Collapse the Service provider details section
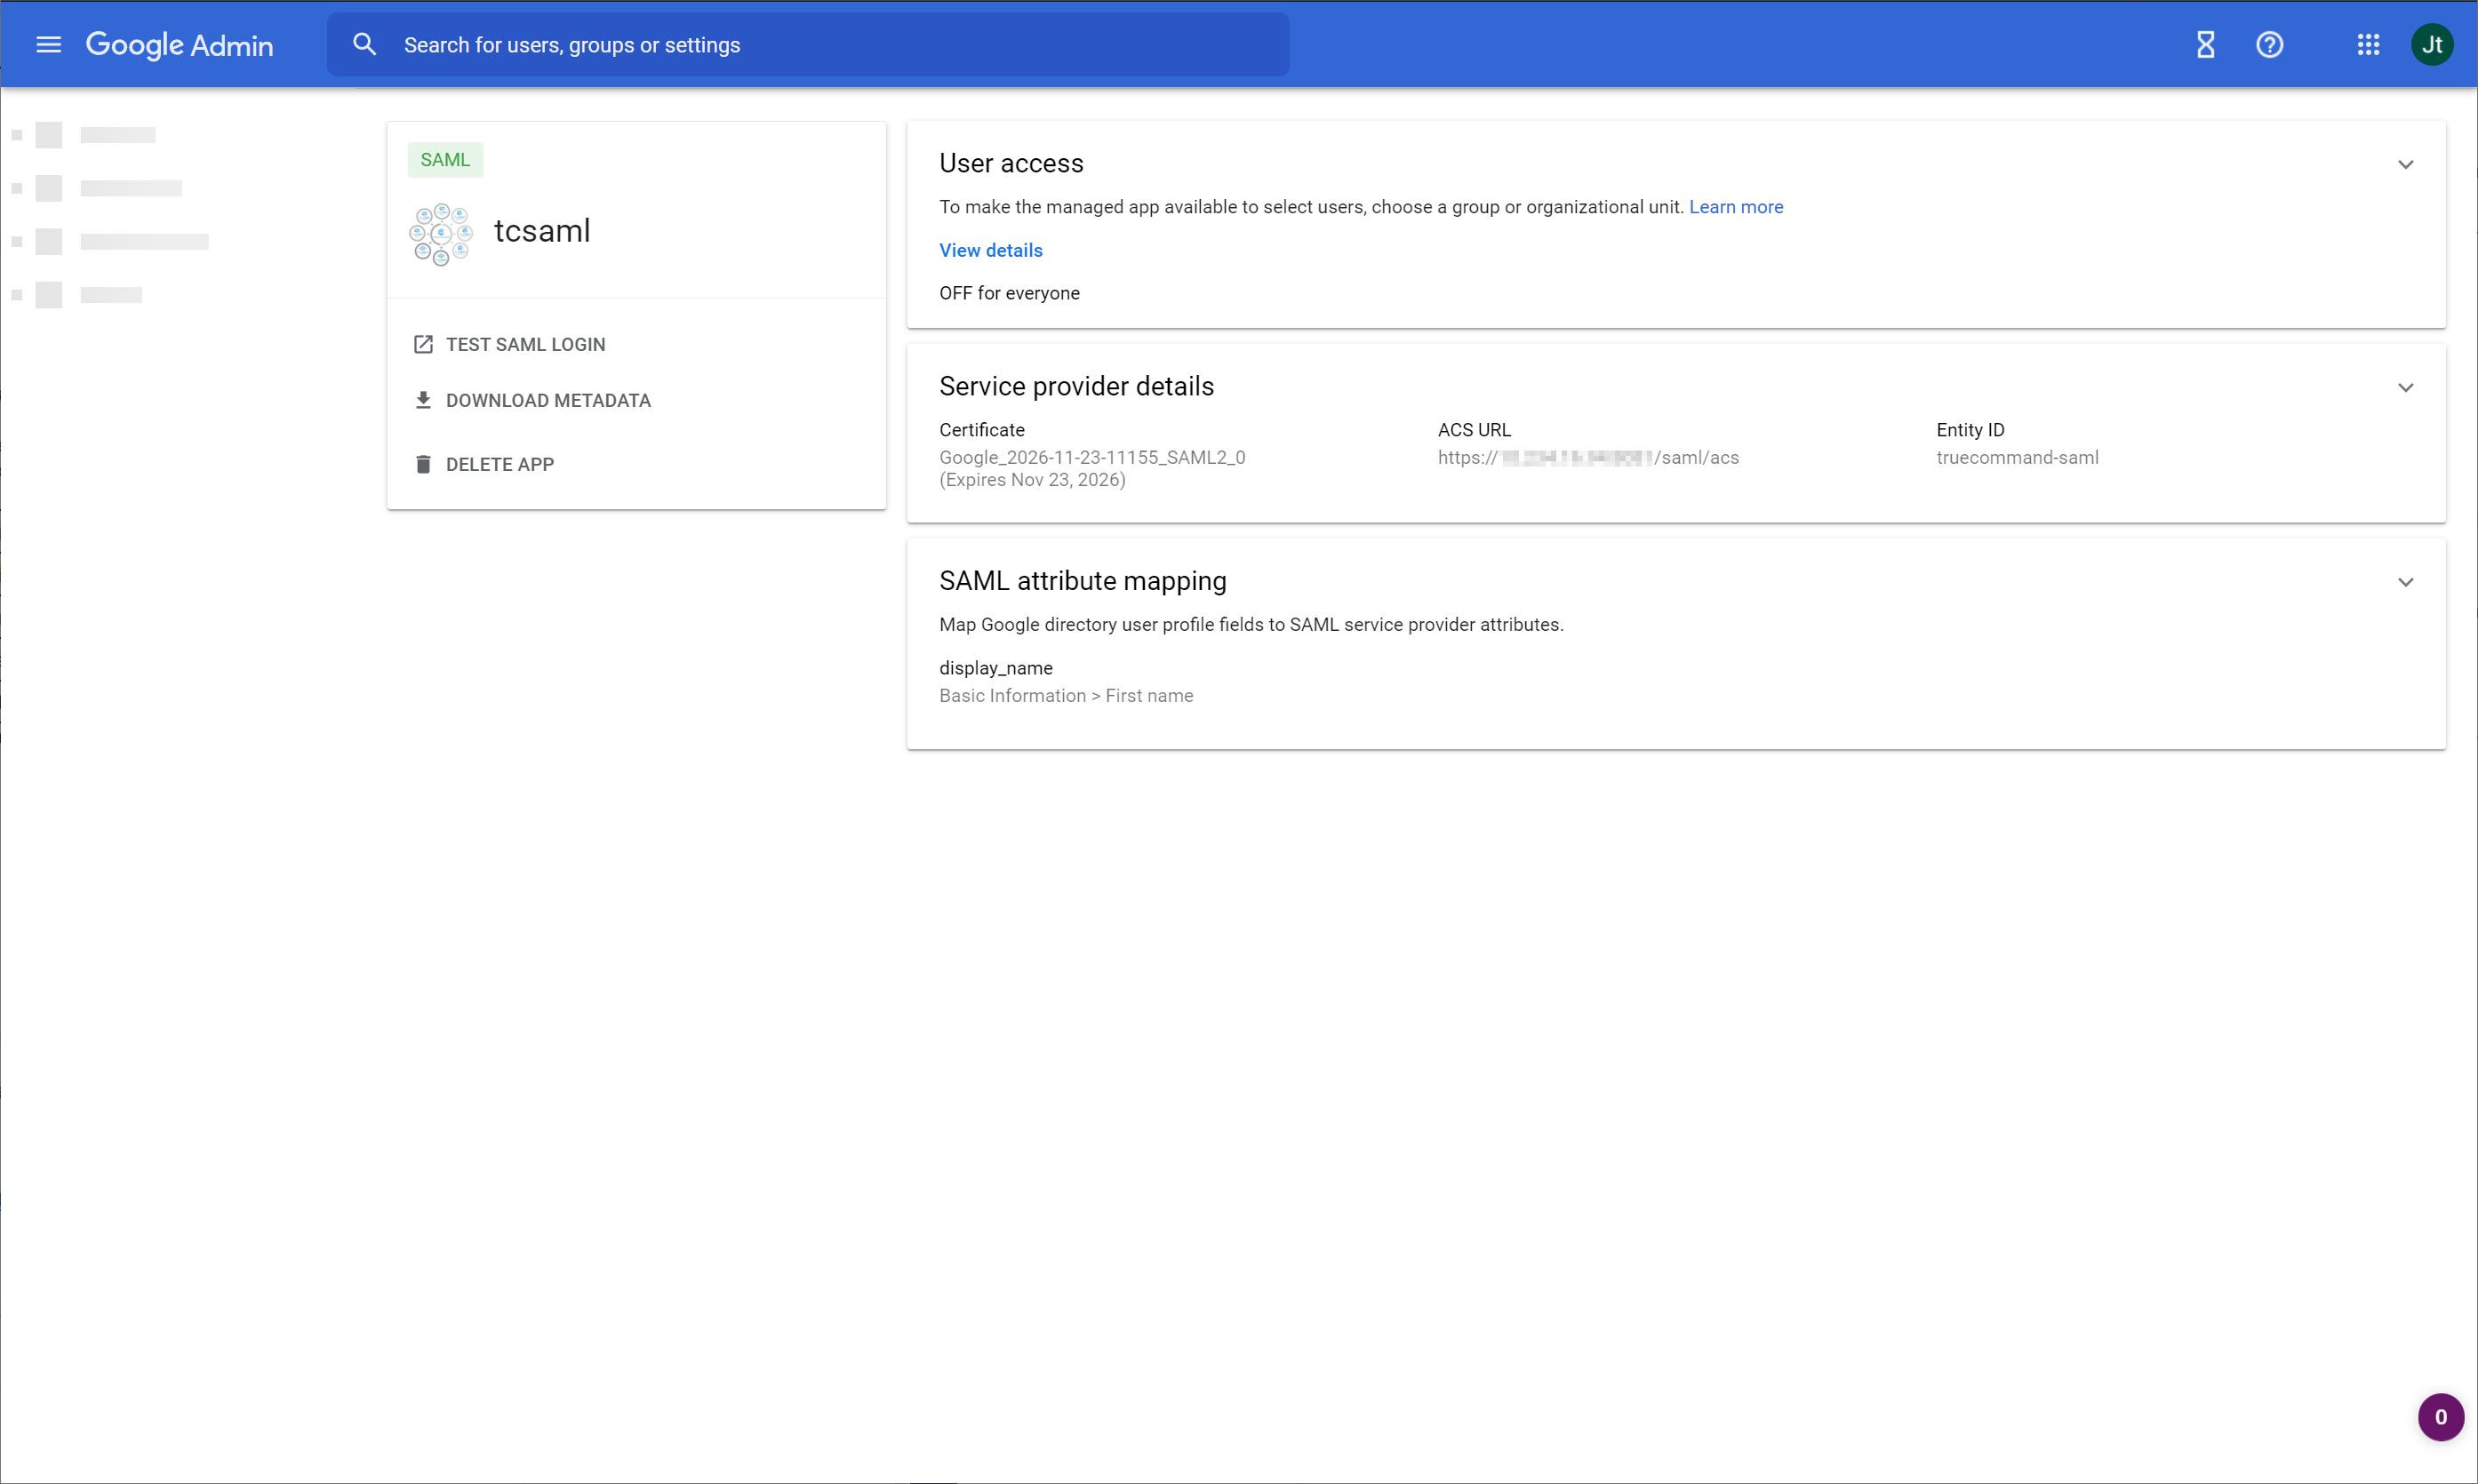 click(2406, 388)
